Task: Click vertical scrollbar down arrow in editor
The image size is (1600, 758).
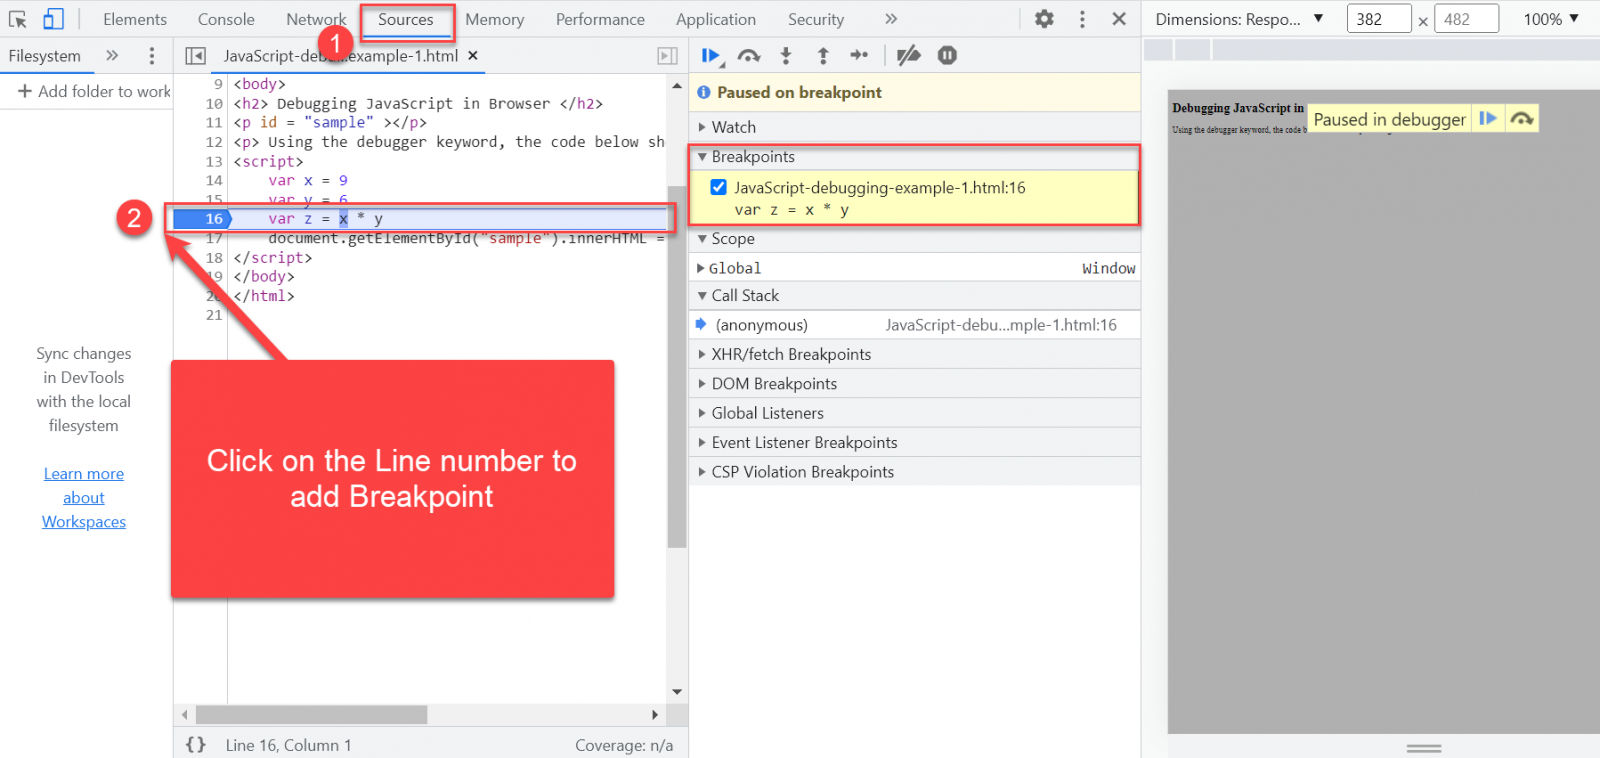Action: (677, 692)
